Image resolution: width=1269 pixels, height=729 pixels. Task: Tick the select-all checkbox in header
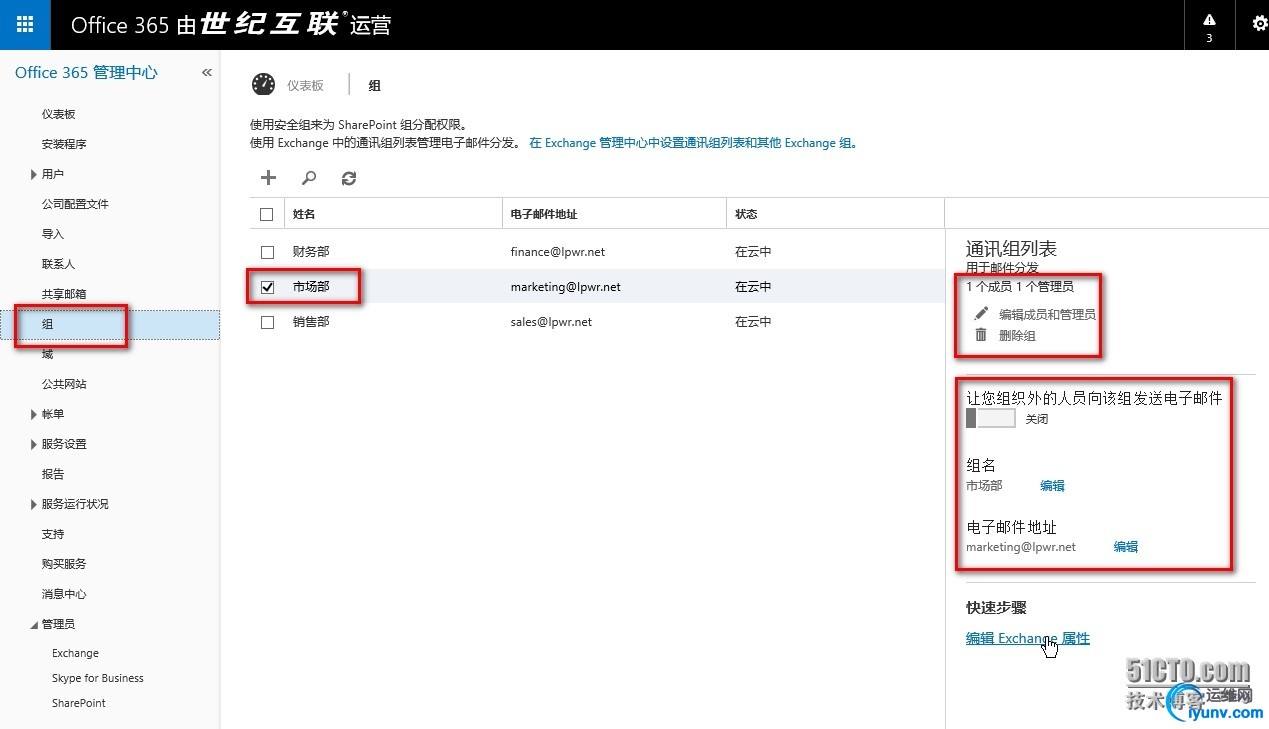[266, 214]
